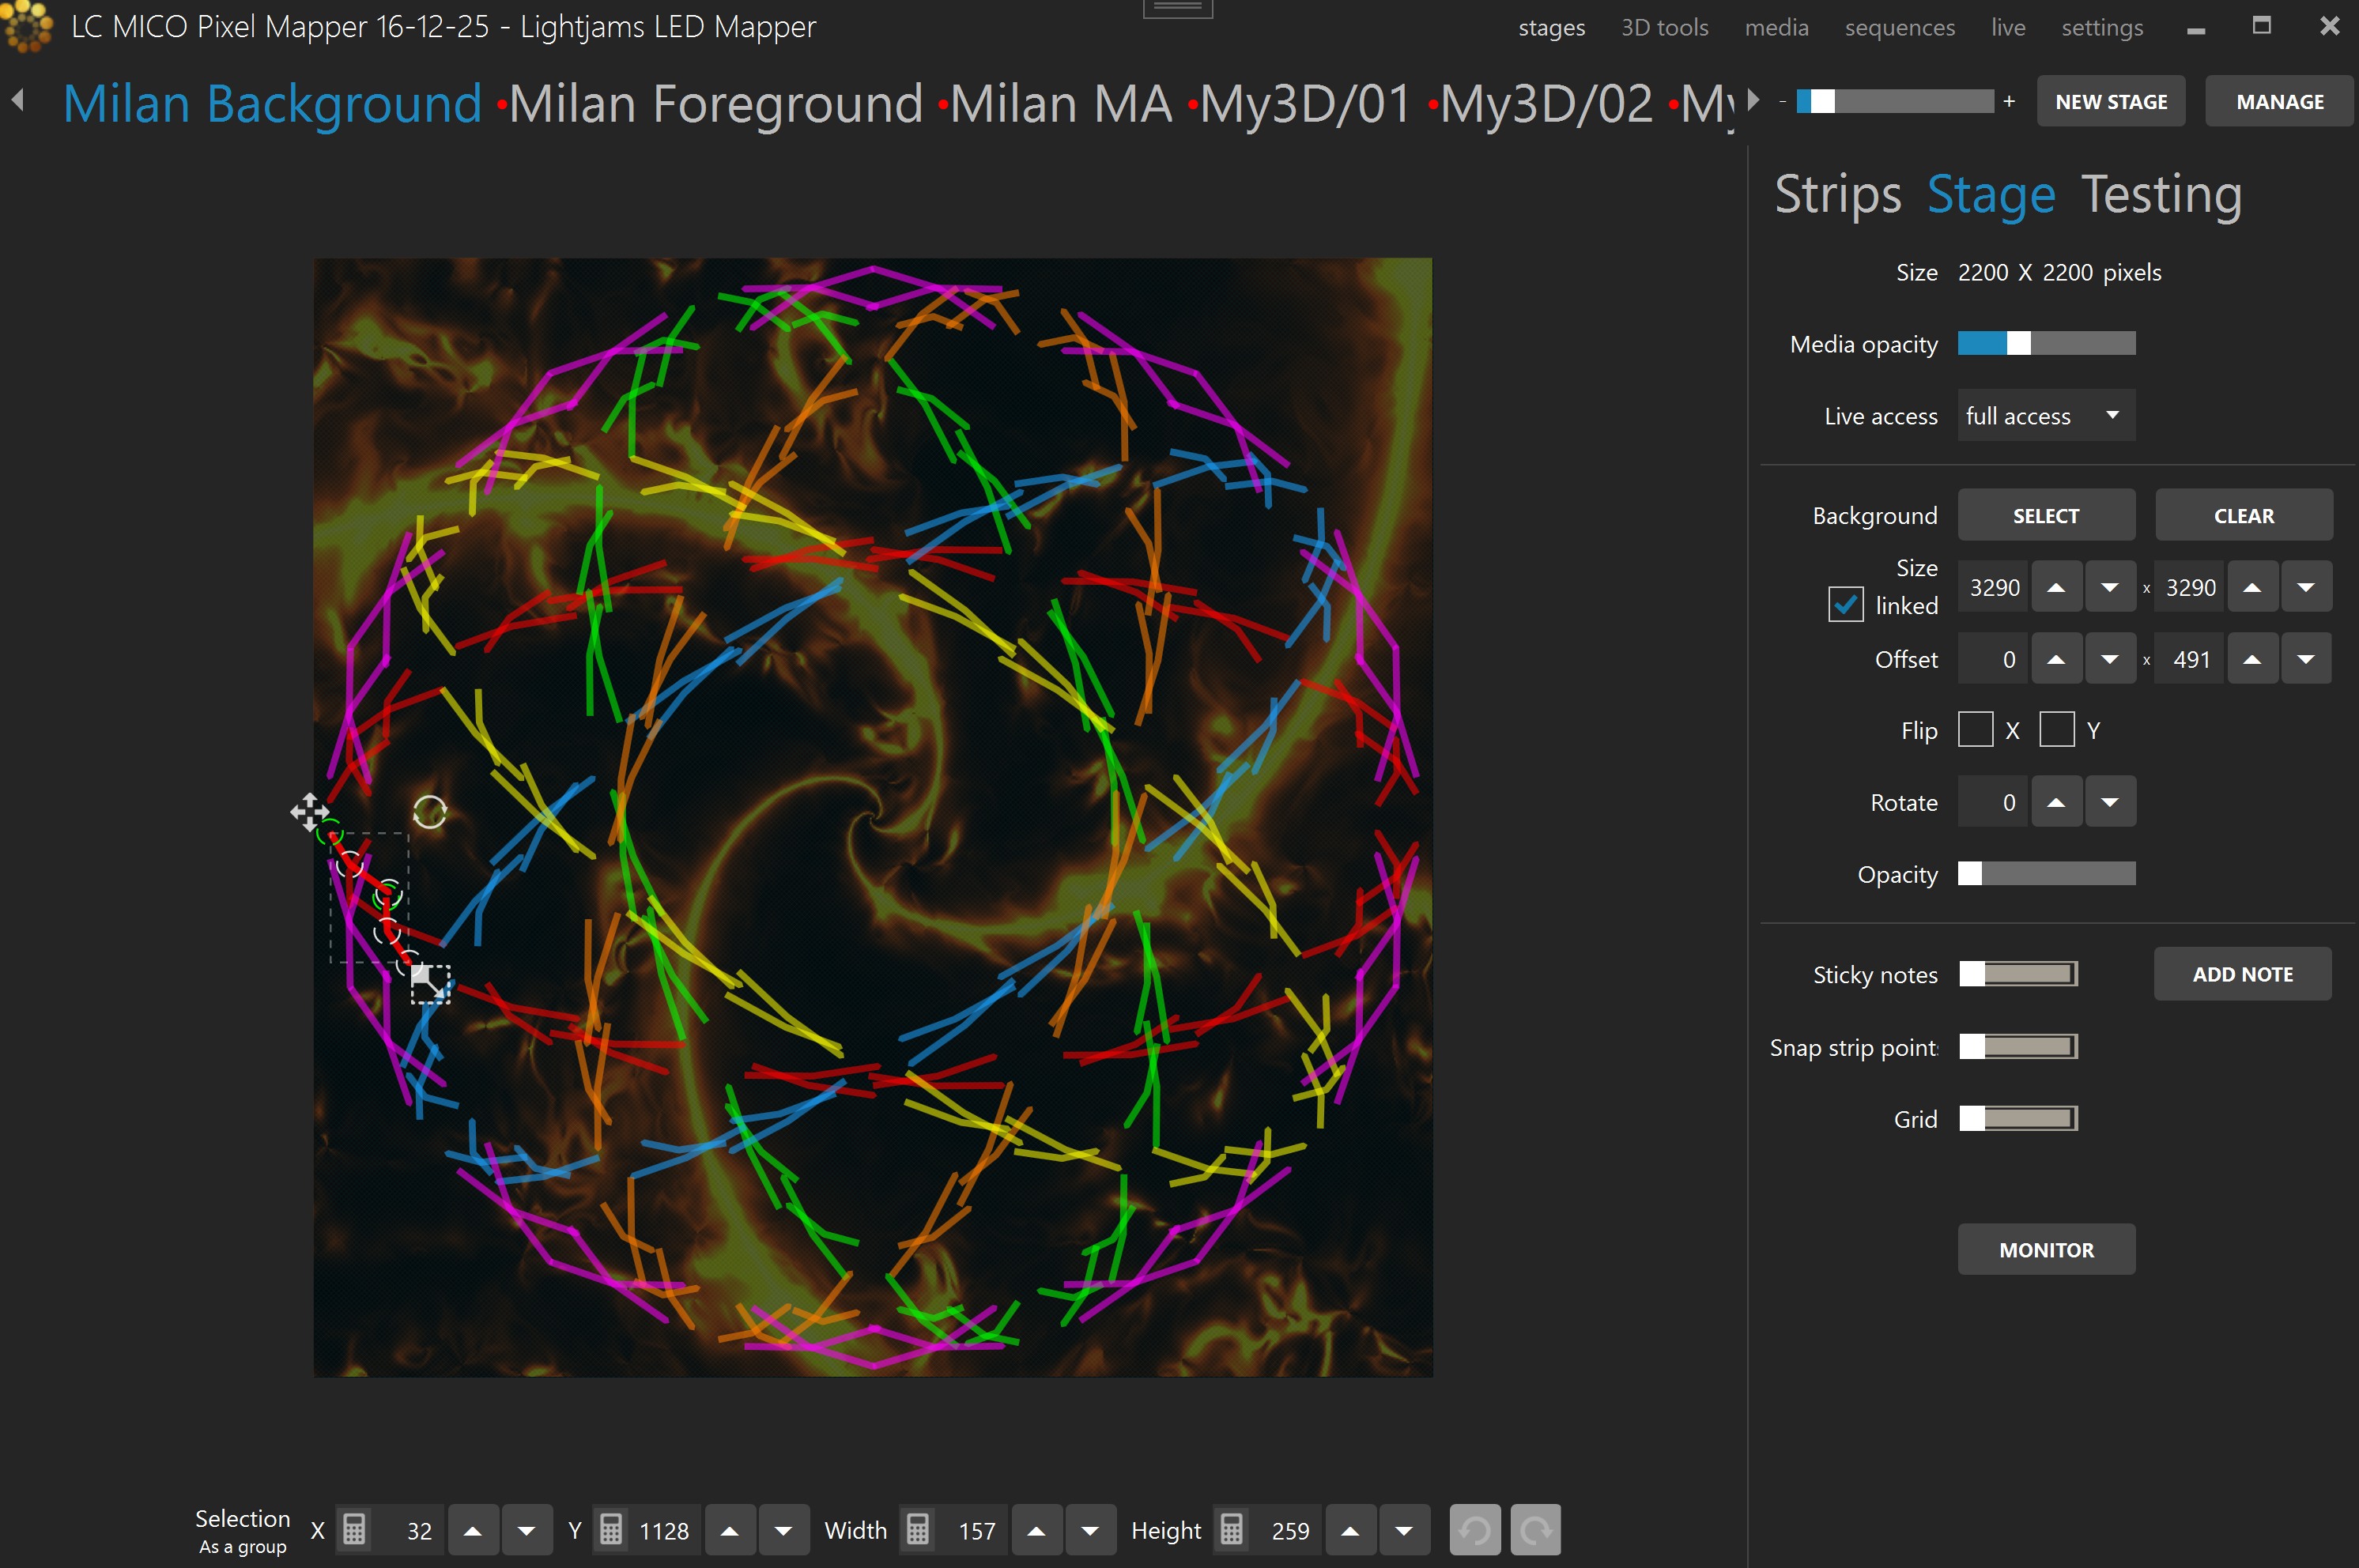Screen dimensions: 2359x1568
Task: Toggle Snap strip points switch
Action: tap(2018, 1046)
